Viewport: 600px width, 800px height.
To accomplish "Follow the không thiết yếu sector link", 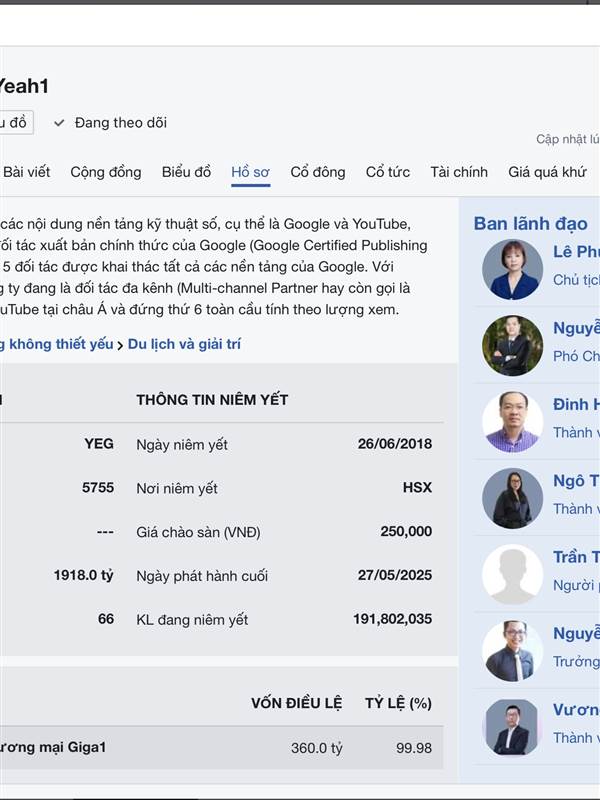I will pos(61,344).
